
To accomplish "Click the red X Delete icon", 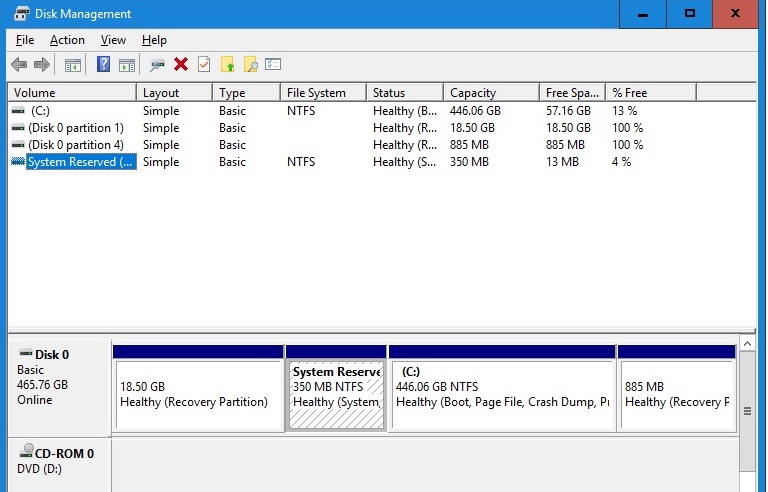I will 181,64.
